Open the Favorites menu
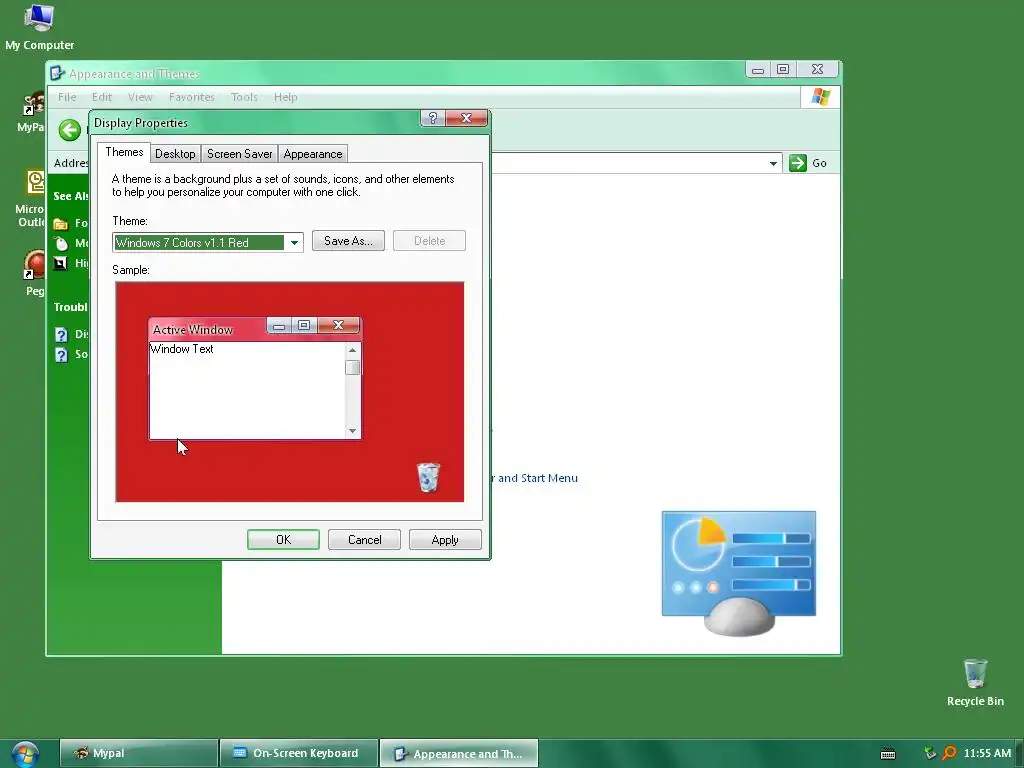The width and height of the screenshot is (1024, 768). 191,97
